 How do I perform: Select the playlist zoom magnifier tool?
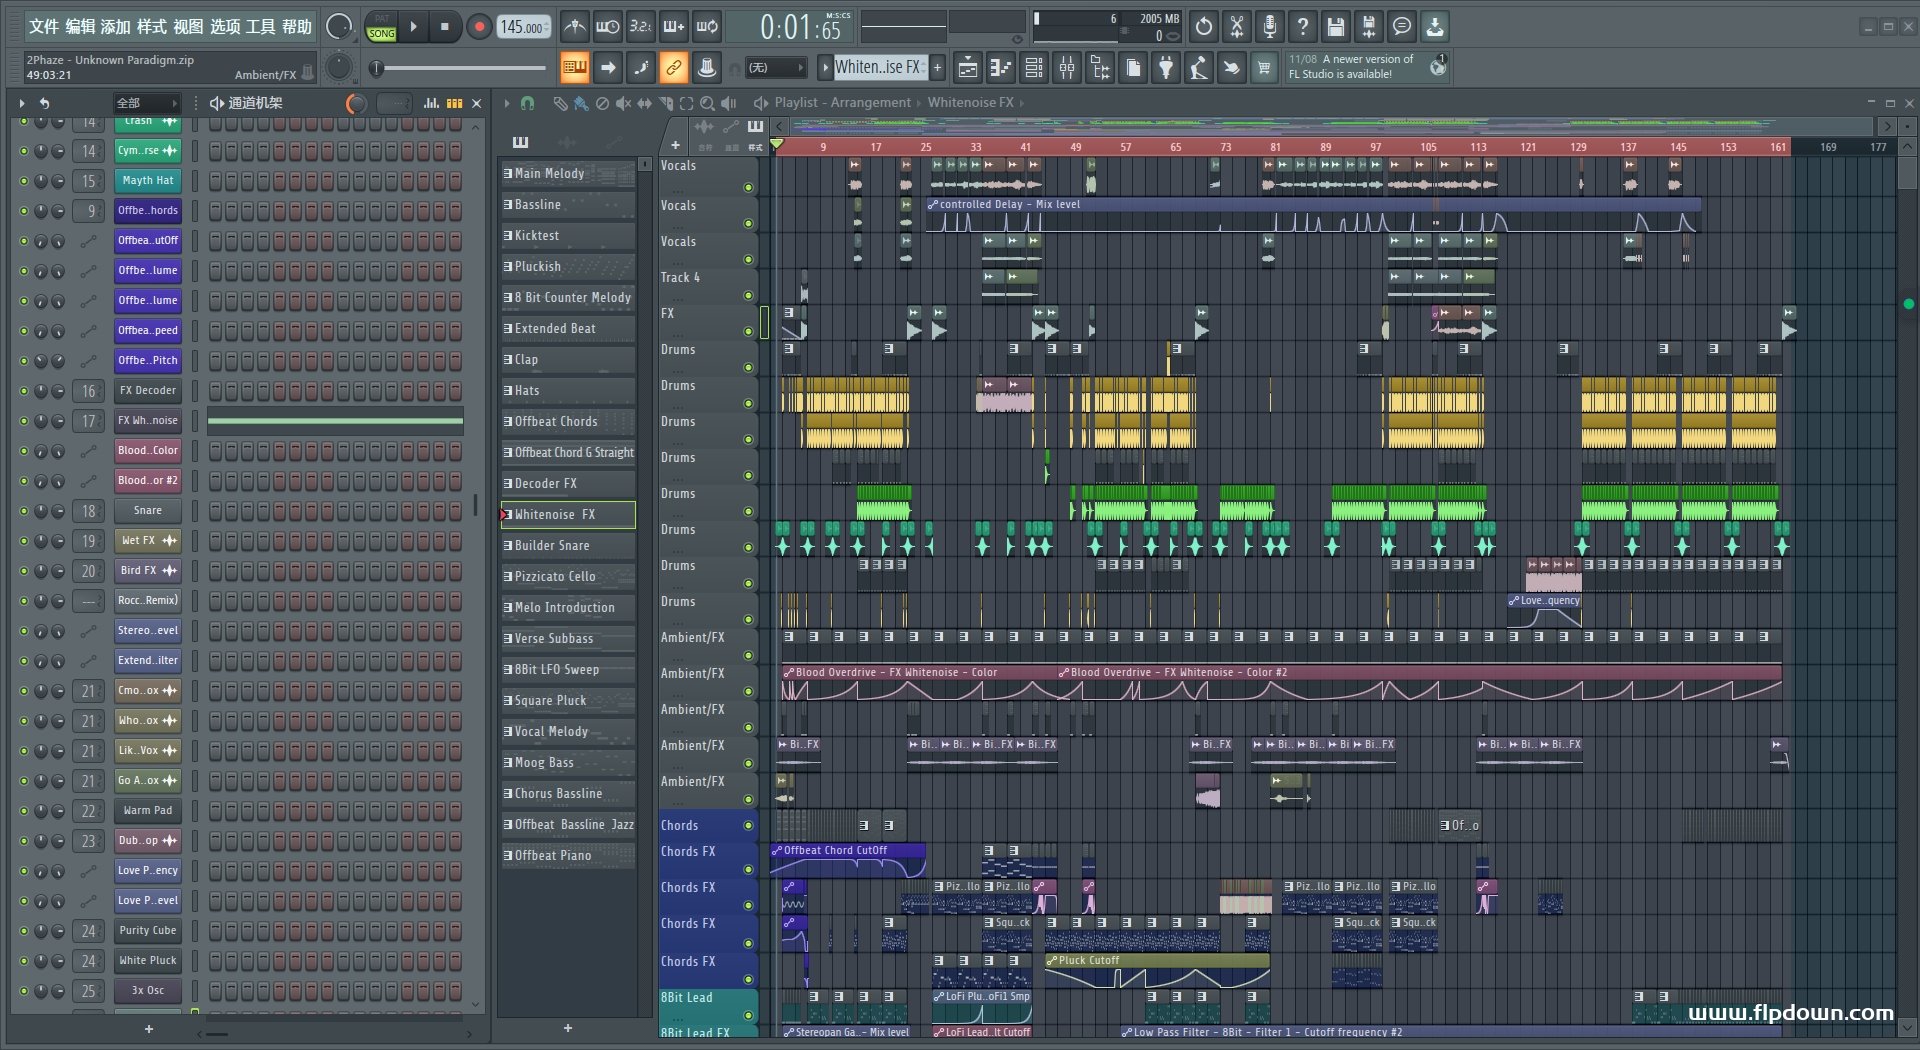click(x=707, y=103)
